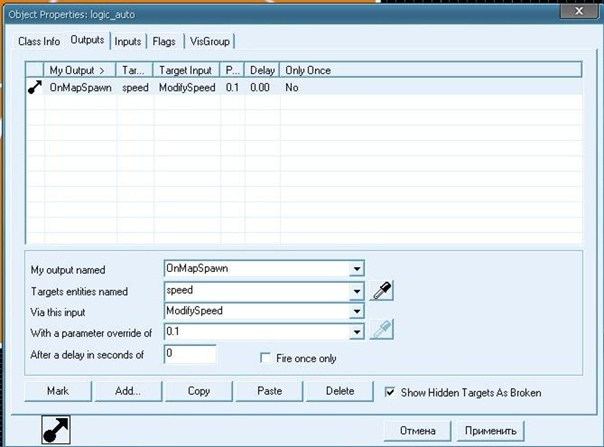Image resolution: width=604 pixels, height=447 pixels.
Task: Click the Copy button
Action: 199,391
